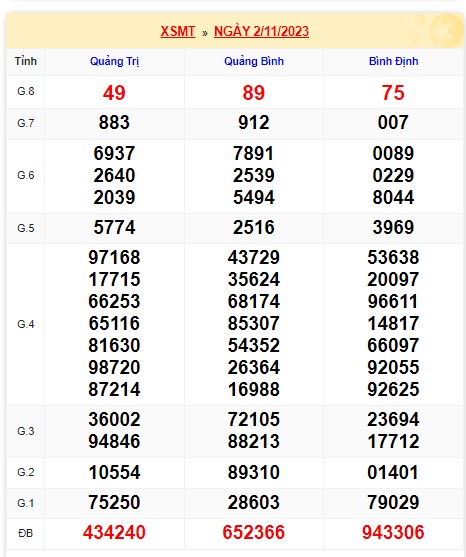Click the G.7 row label
Image resolution: width=466 pixels, height=557 pixels.
[x=26, y=123]
